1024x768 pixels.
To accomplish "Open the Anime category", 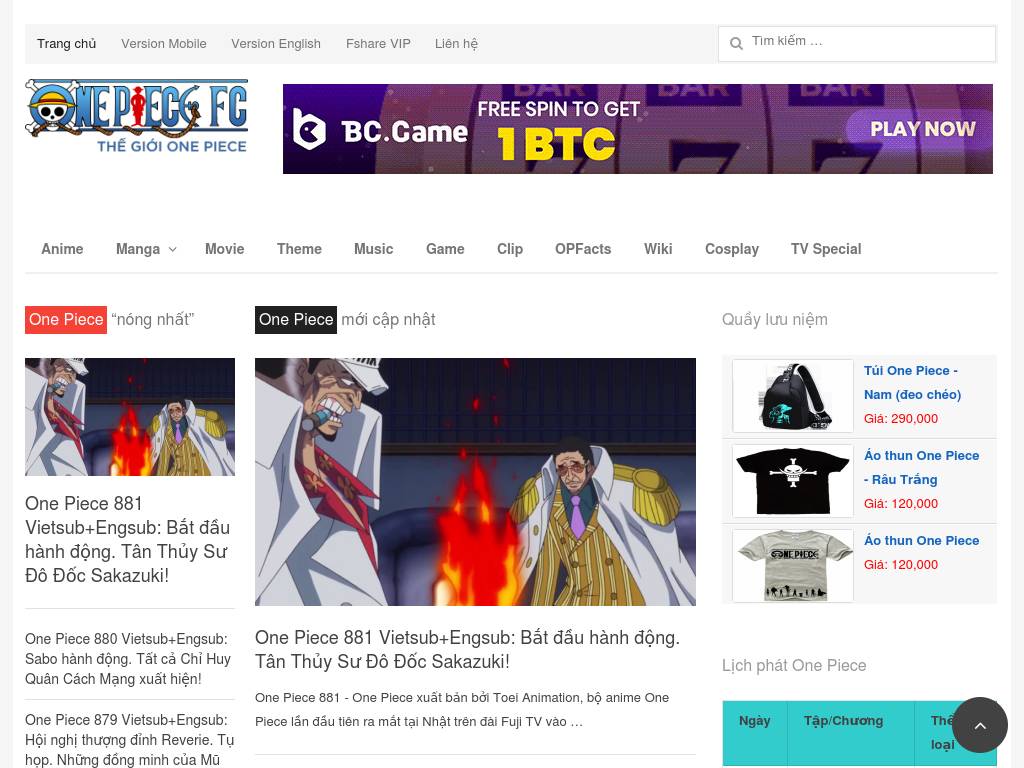I will pyautogui.click(x=62, y=249).
